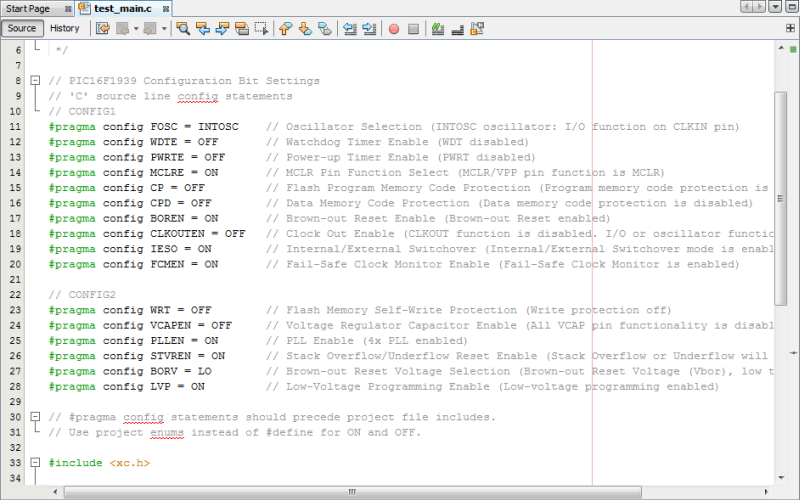Collapse the code fold at line 30

coord(35,417)
